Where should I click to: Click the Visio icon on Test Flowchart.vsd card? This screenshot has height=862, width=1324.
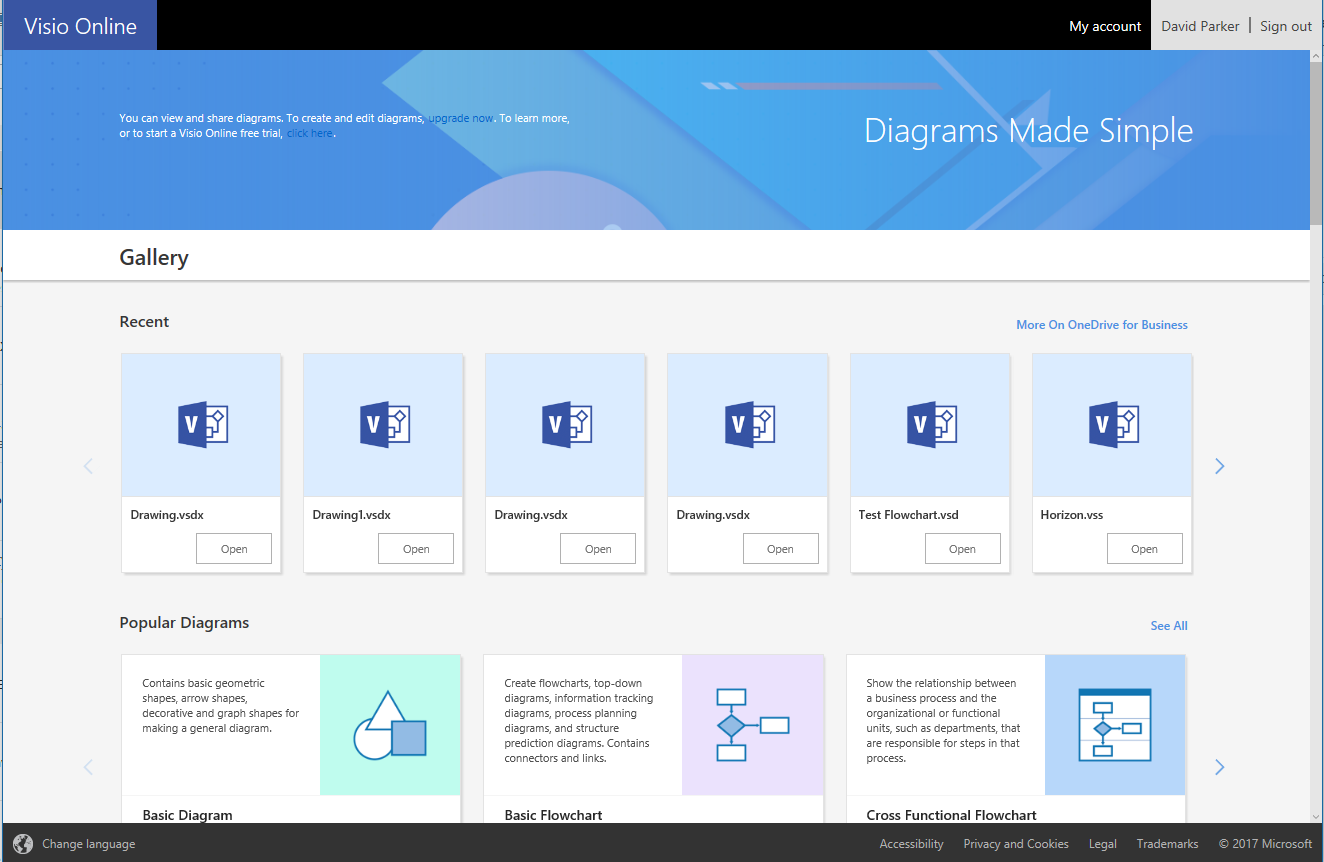click(929, 424)
